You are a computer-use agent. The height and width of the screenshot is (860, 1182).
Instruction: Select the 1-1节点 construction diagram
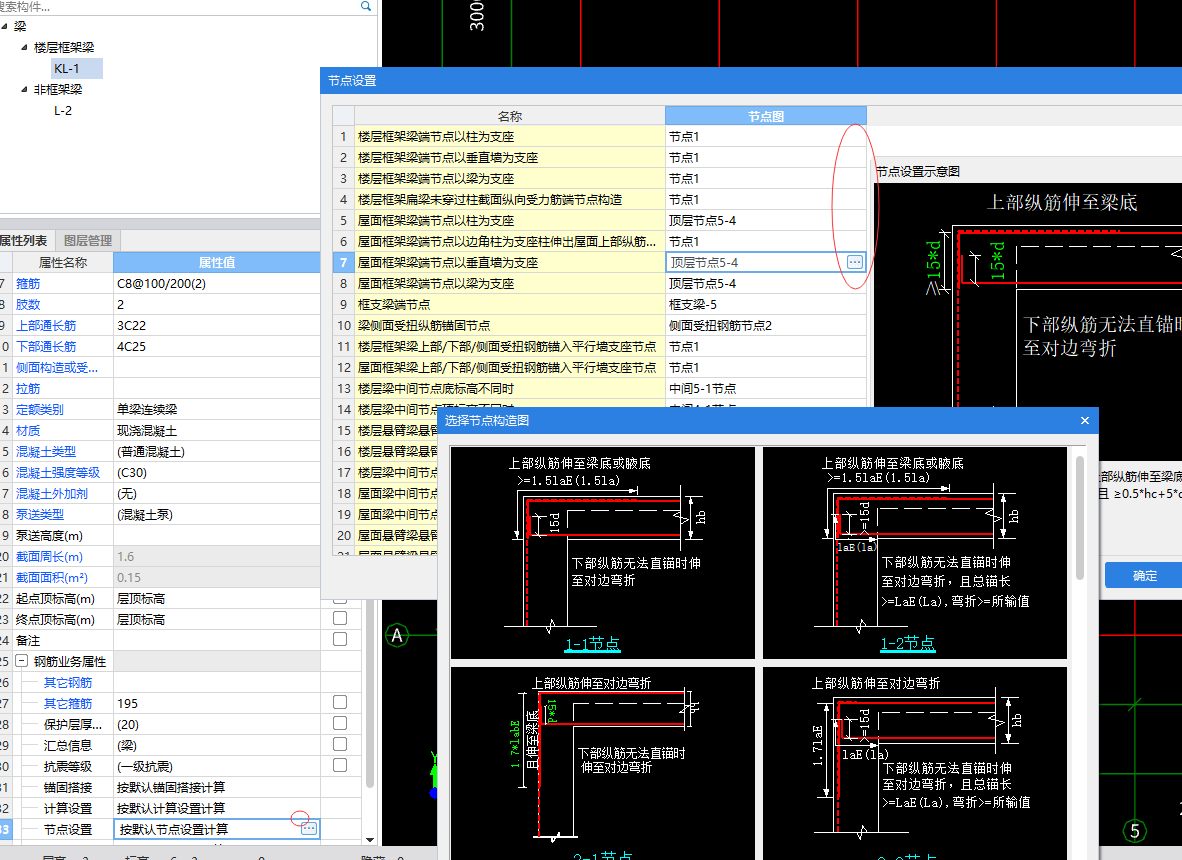click(603, 552)
